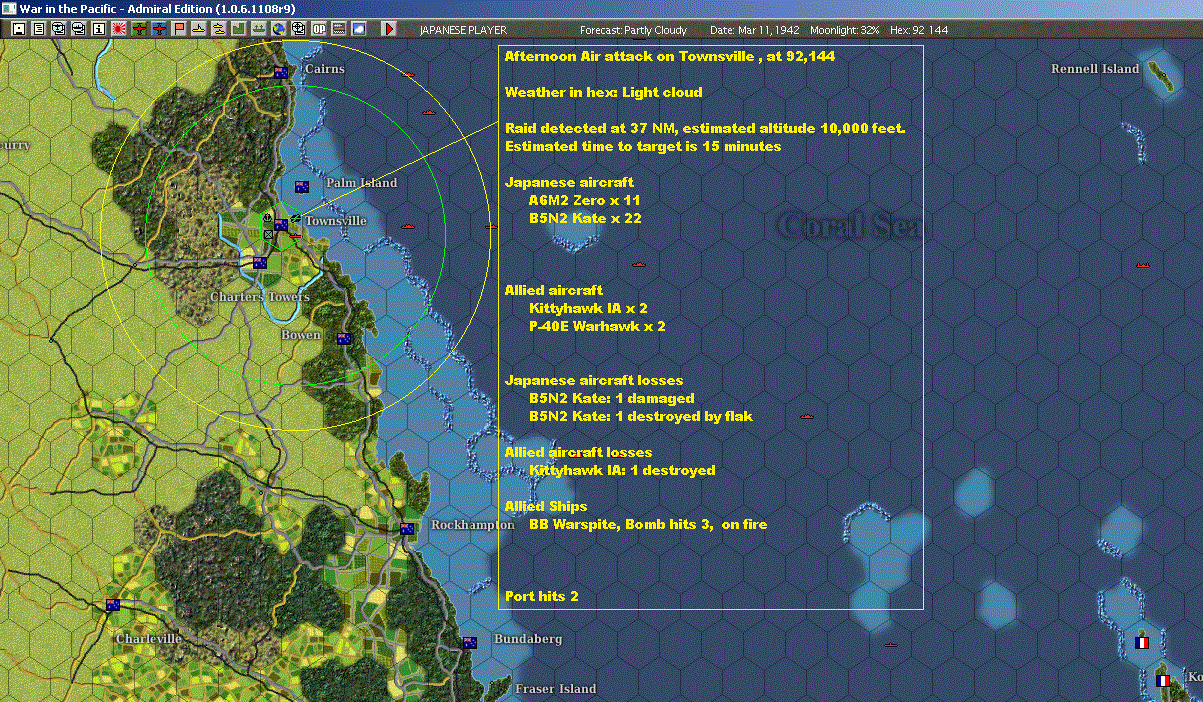The height and width of the screenshot is (702, 1203).
Task: Click 'Raid detected at 37 NM' line
Action: coord(705,129)
